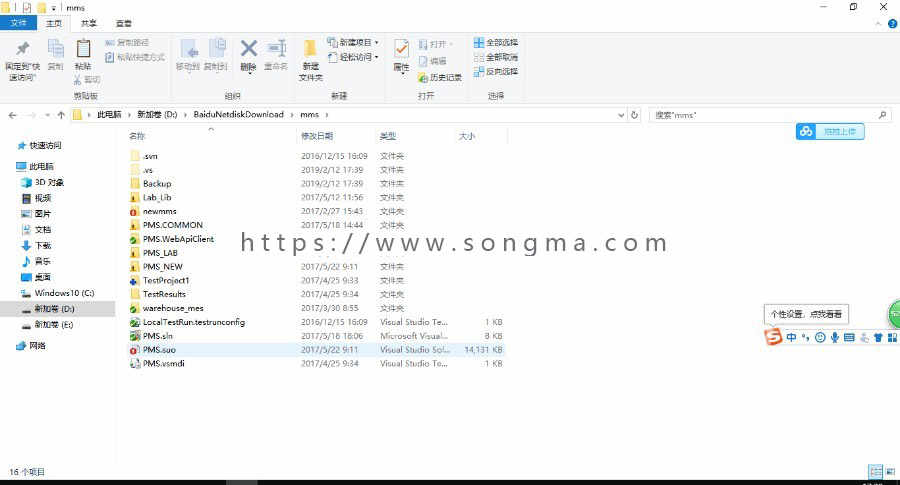This screenshot has width=900, height=485.
Task: Click the Baidu cloud upload button
Action: (830, 131)
